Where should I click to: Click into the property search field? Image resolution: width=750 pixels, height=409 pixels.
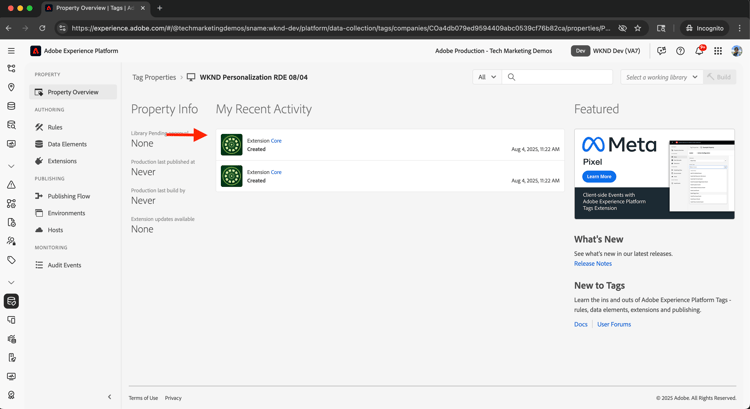tap(558, 77)
